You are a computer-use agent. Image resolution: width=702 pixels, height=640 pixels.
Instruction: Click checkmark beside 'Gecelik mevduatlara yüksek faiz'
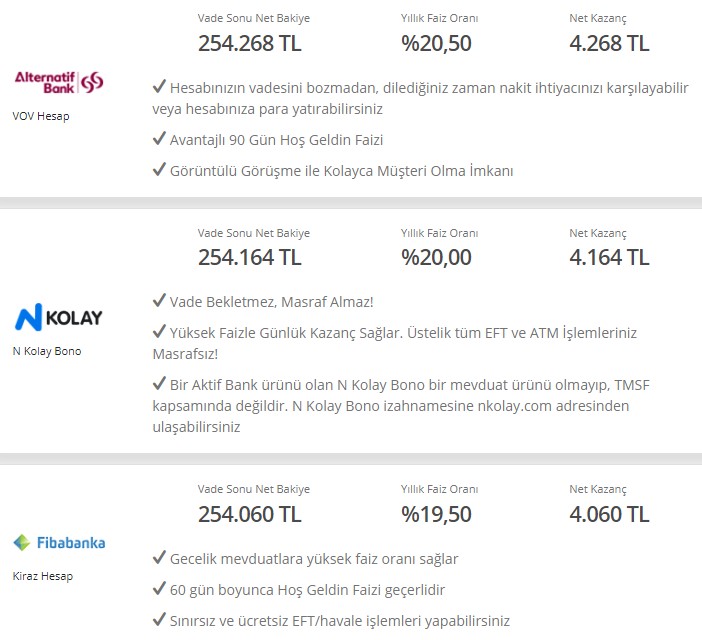click(159, 557)
